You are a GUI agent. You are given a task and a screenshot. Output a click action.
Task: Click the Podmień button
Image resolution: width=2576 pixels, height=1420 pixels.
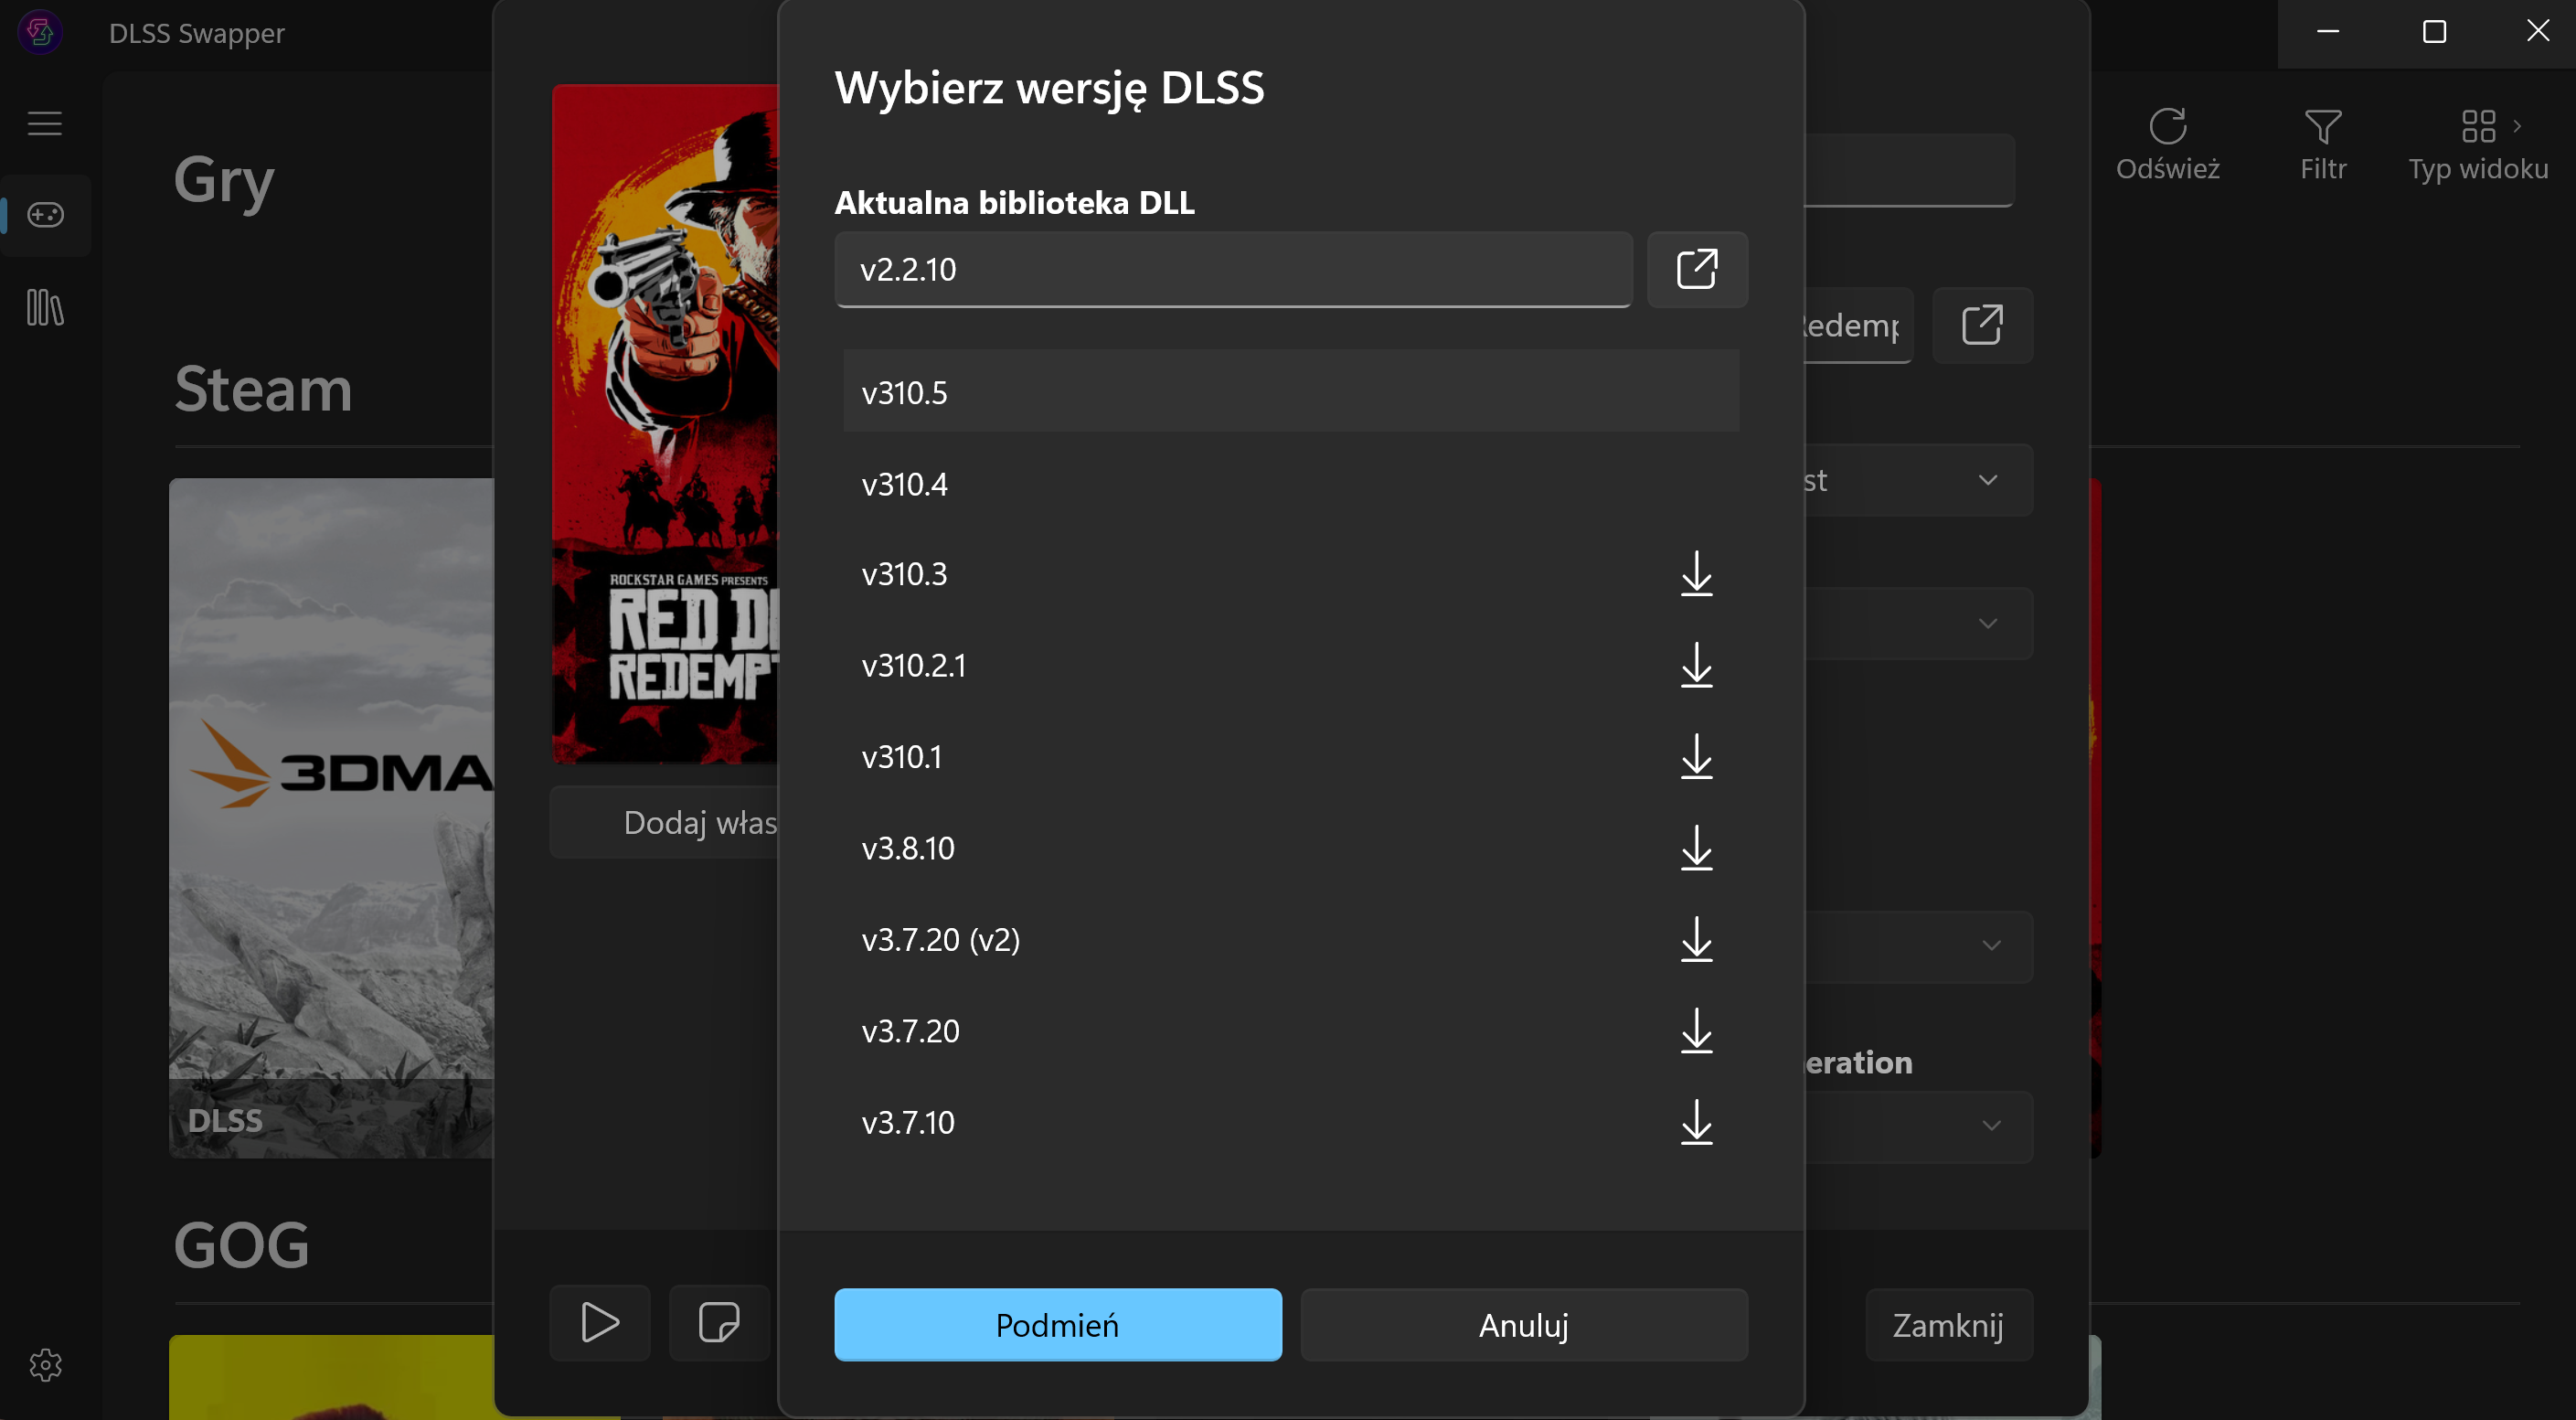click(1058, 1325)
